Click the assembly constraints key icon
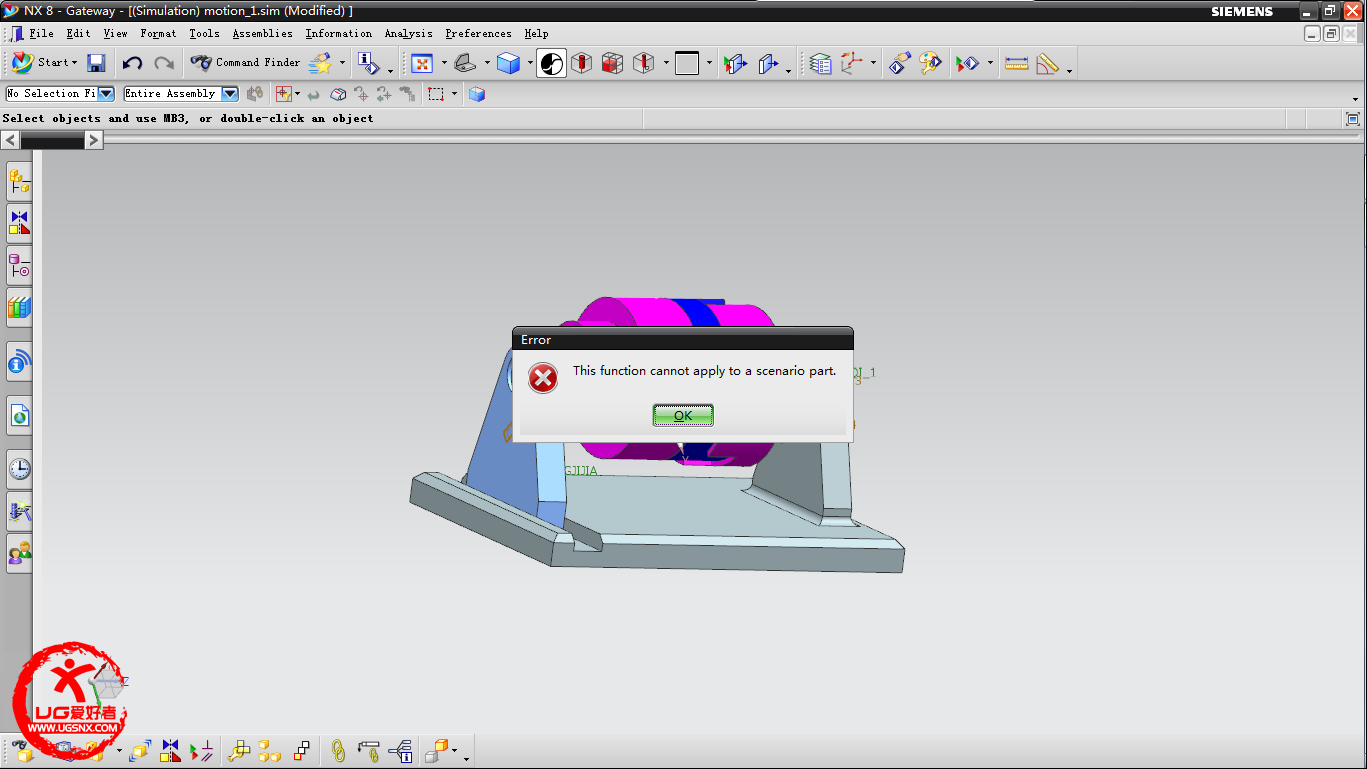Image resolution: width=1367 pixels, height=769 pixels. [238, 750]
